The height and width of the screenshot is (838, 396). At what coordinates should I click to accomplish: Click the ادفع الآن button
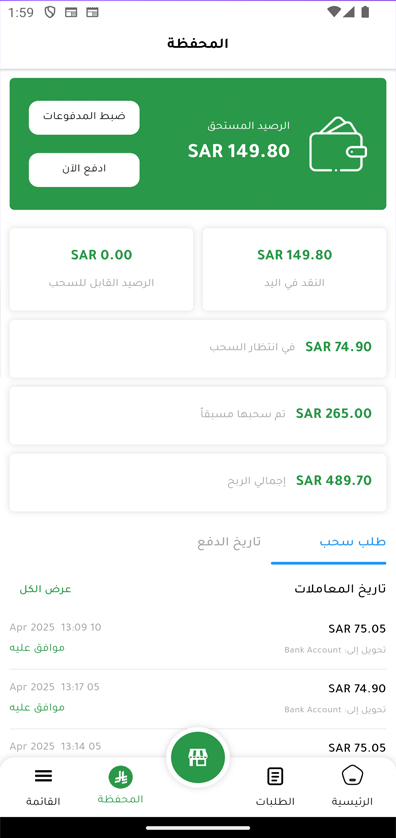click(84, 170)
